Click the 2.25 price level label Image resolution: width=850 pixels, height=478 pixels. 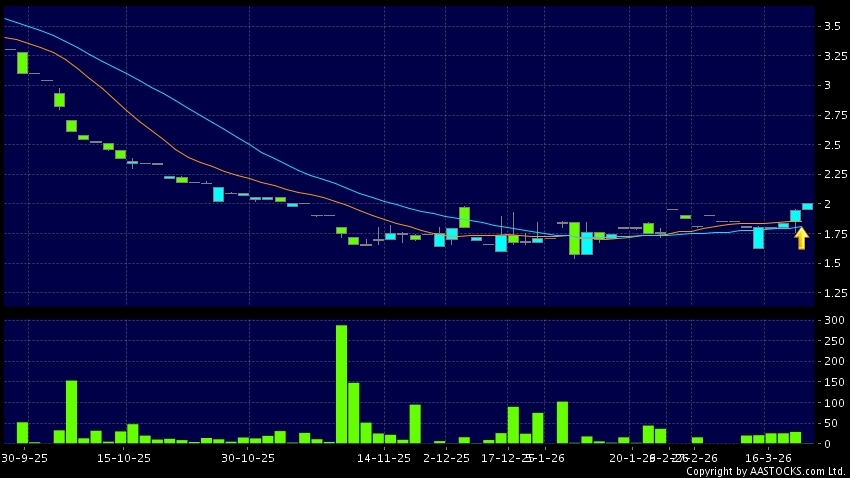[829, 175]
